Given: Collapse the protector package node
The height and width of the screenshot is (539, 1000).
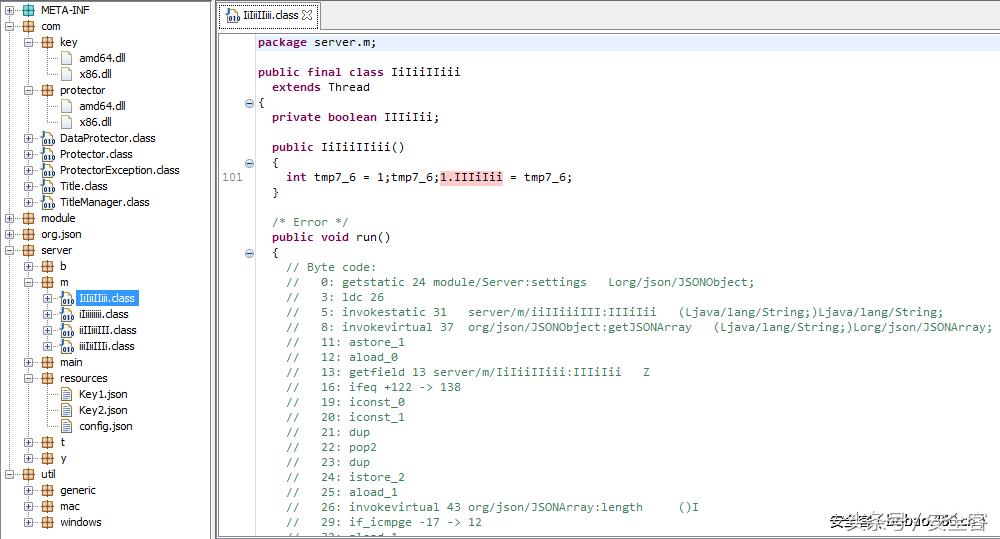Looking at the screenshot, I should [29, 90].
